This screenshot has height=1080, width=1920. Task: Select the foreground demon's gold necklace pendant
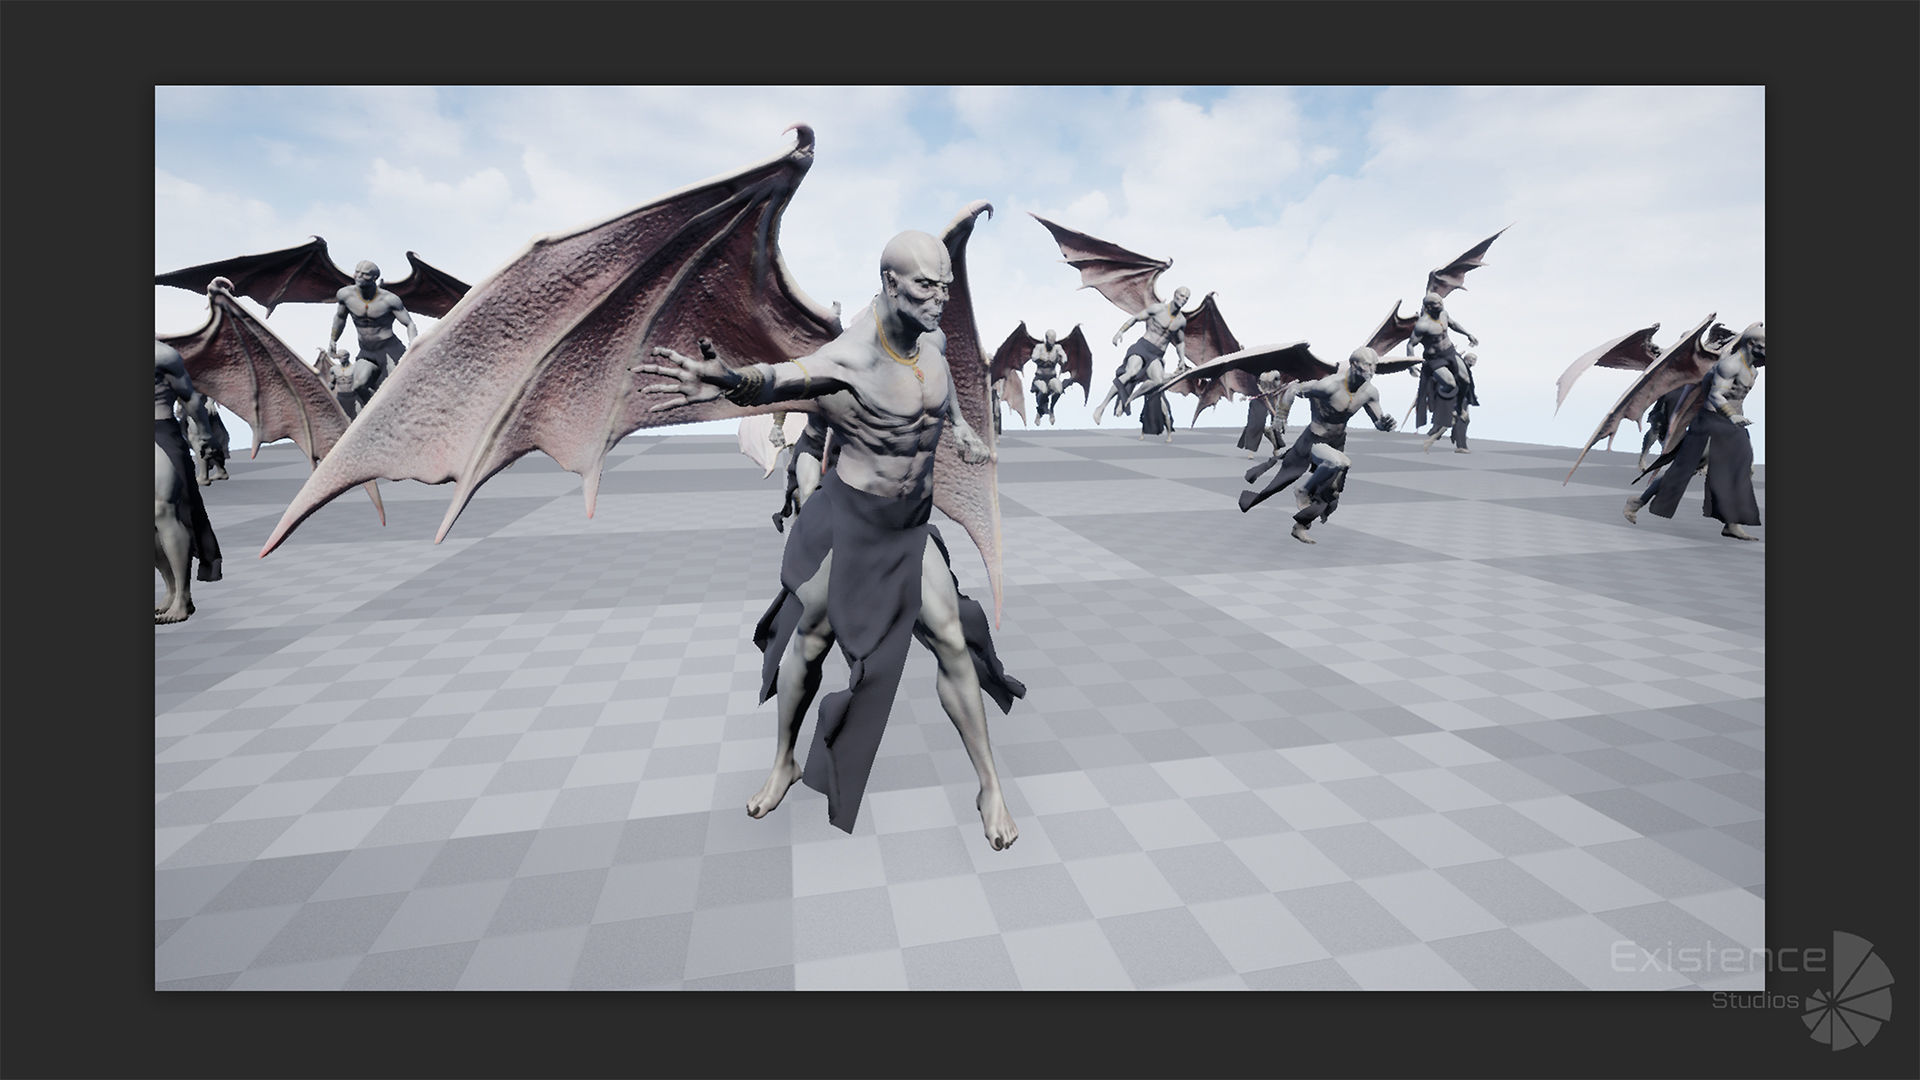click(x=921, y=372)
